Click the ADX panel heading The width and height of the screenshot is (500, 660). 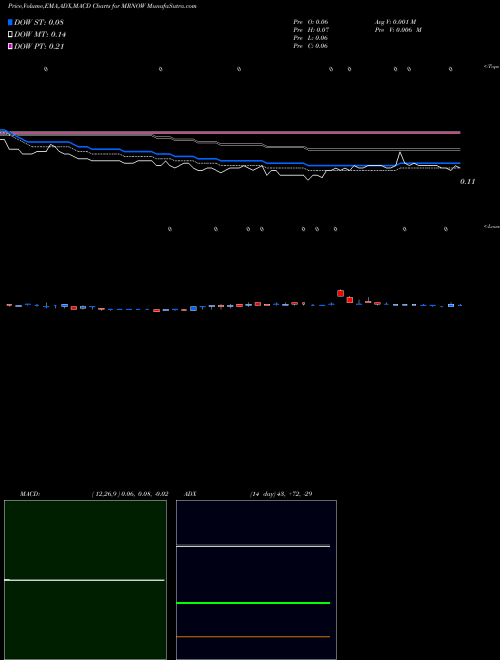190,494
